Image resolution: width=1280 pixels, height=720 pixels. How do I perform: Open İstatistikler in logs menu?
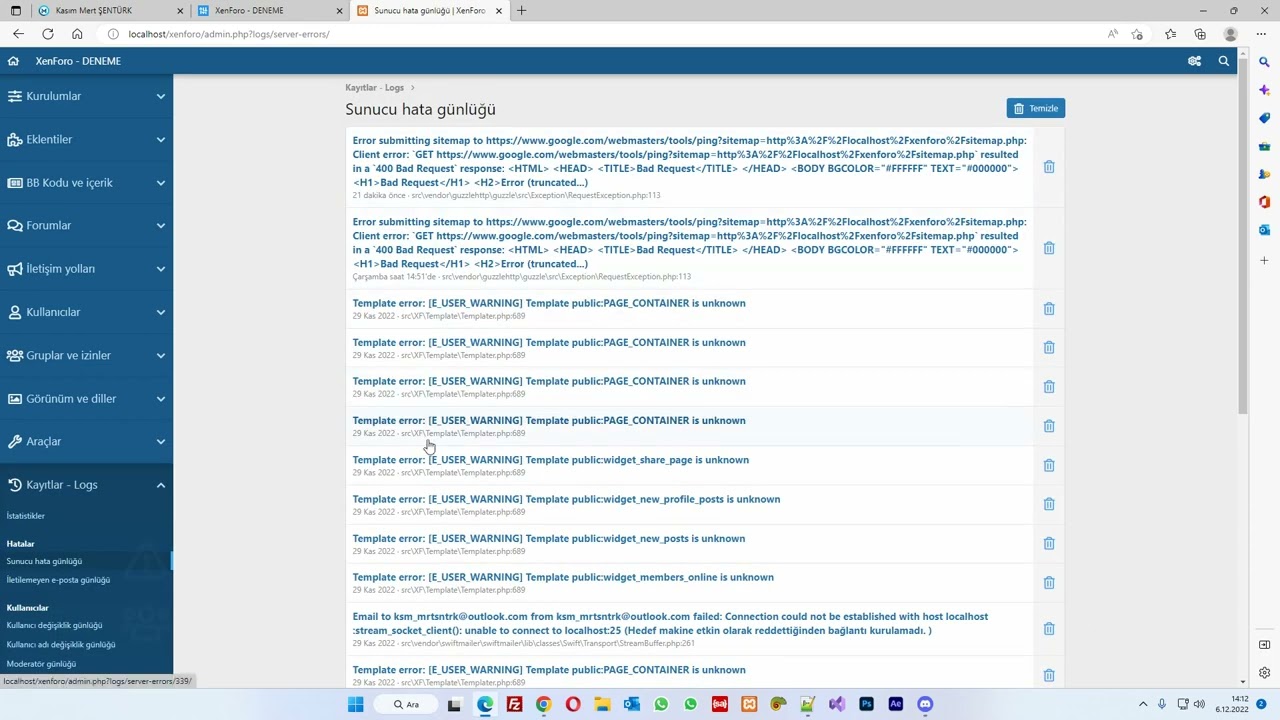(x=26, y=516)
